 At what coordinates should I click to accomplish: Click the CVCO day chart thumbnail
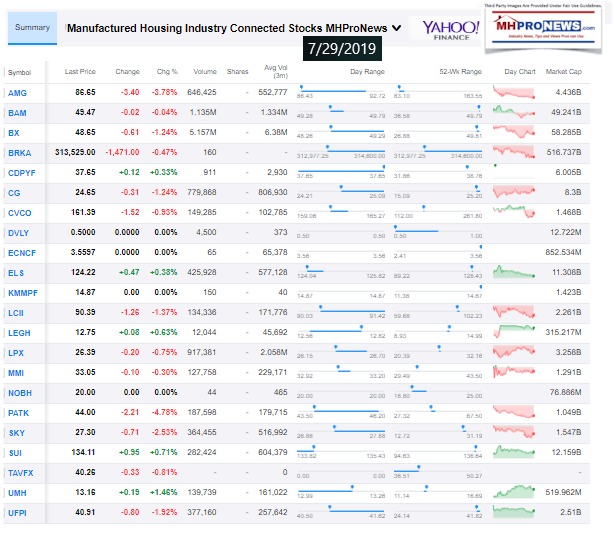pos(514,212)
